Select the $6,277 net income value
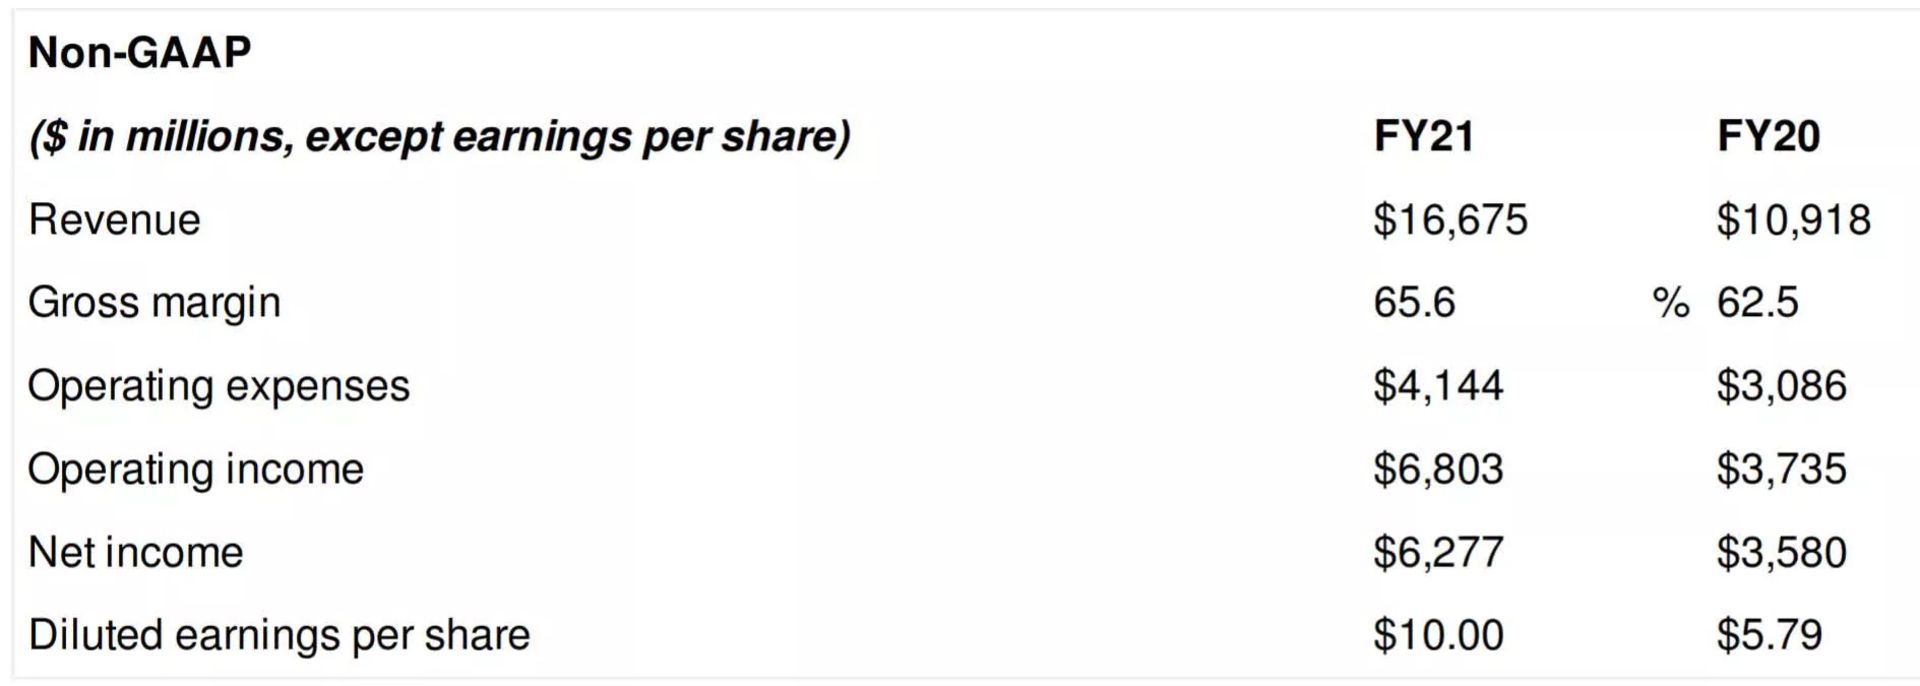 [1438, 552]
